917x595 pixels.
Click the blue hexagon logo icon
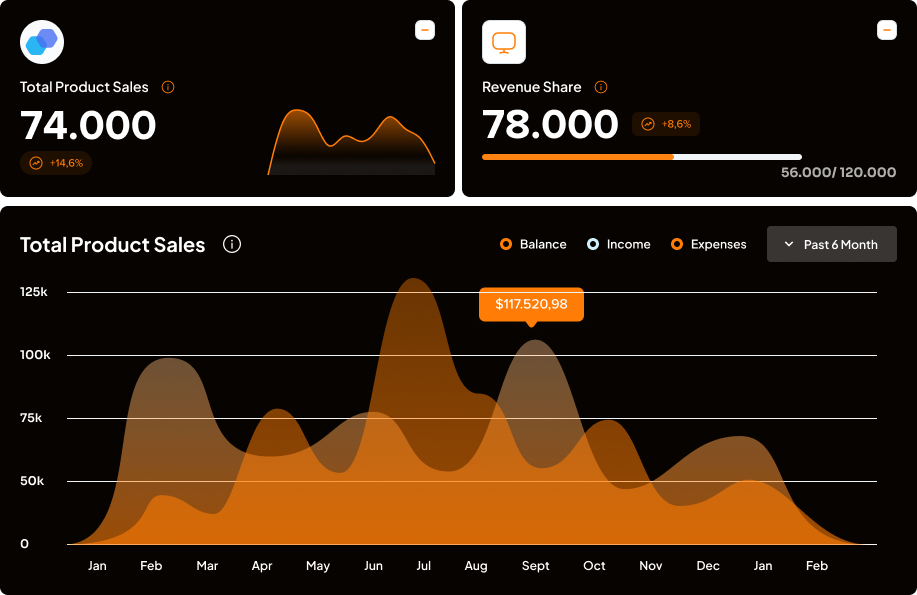pyautogui.click(x=42, y=42)
